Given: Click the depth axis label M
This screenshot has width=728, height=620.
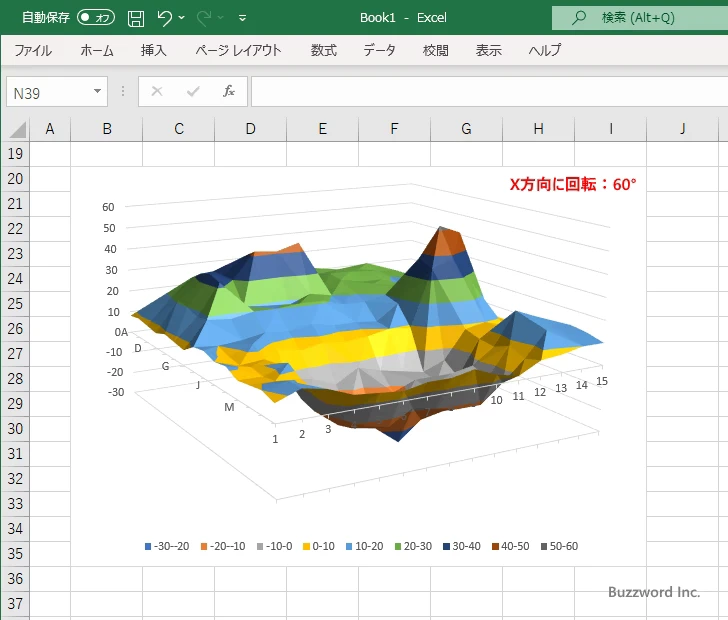Looking at the screenshot, I should coord(229,407).
